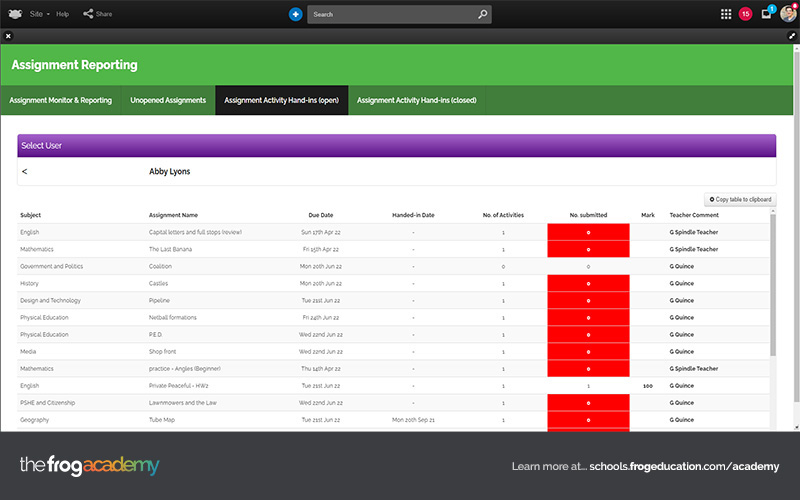Click the Frog logo icon
800x500 pixels.
click(x=15, y=14)
